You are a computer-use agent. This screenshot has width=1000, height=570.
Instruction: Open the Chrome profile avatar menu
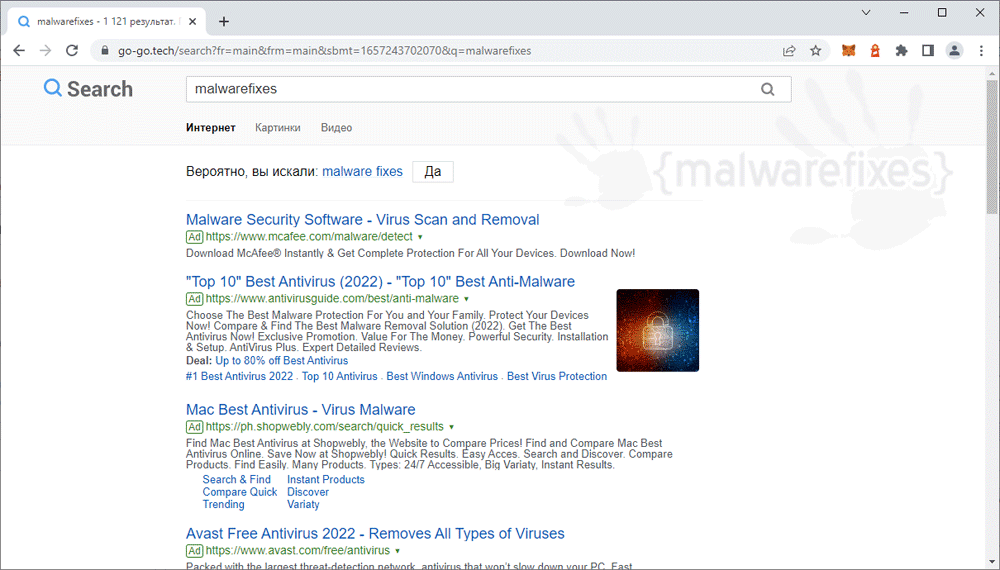[954, 51]
